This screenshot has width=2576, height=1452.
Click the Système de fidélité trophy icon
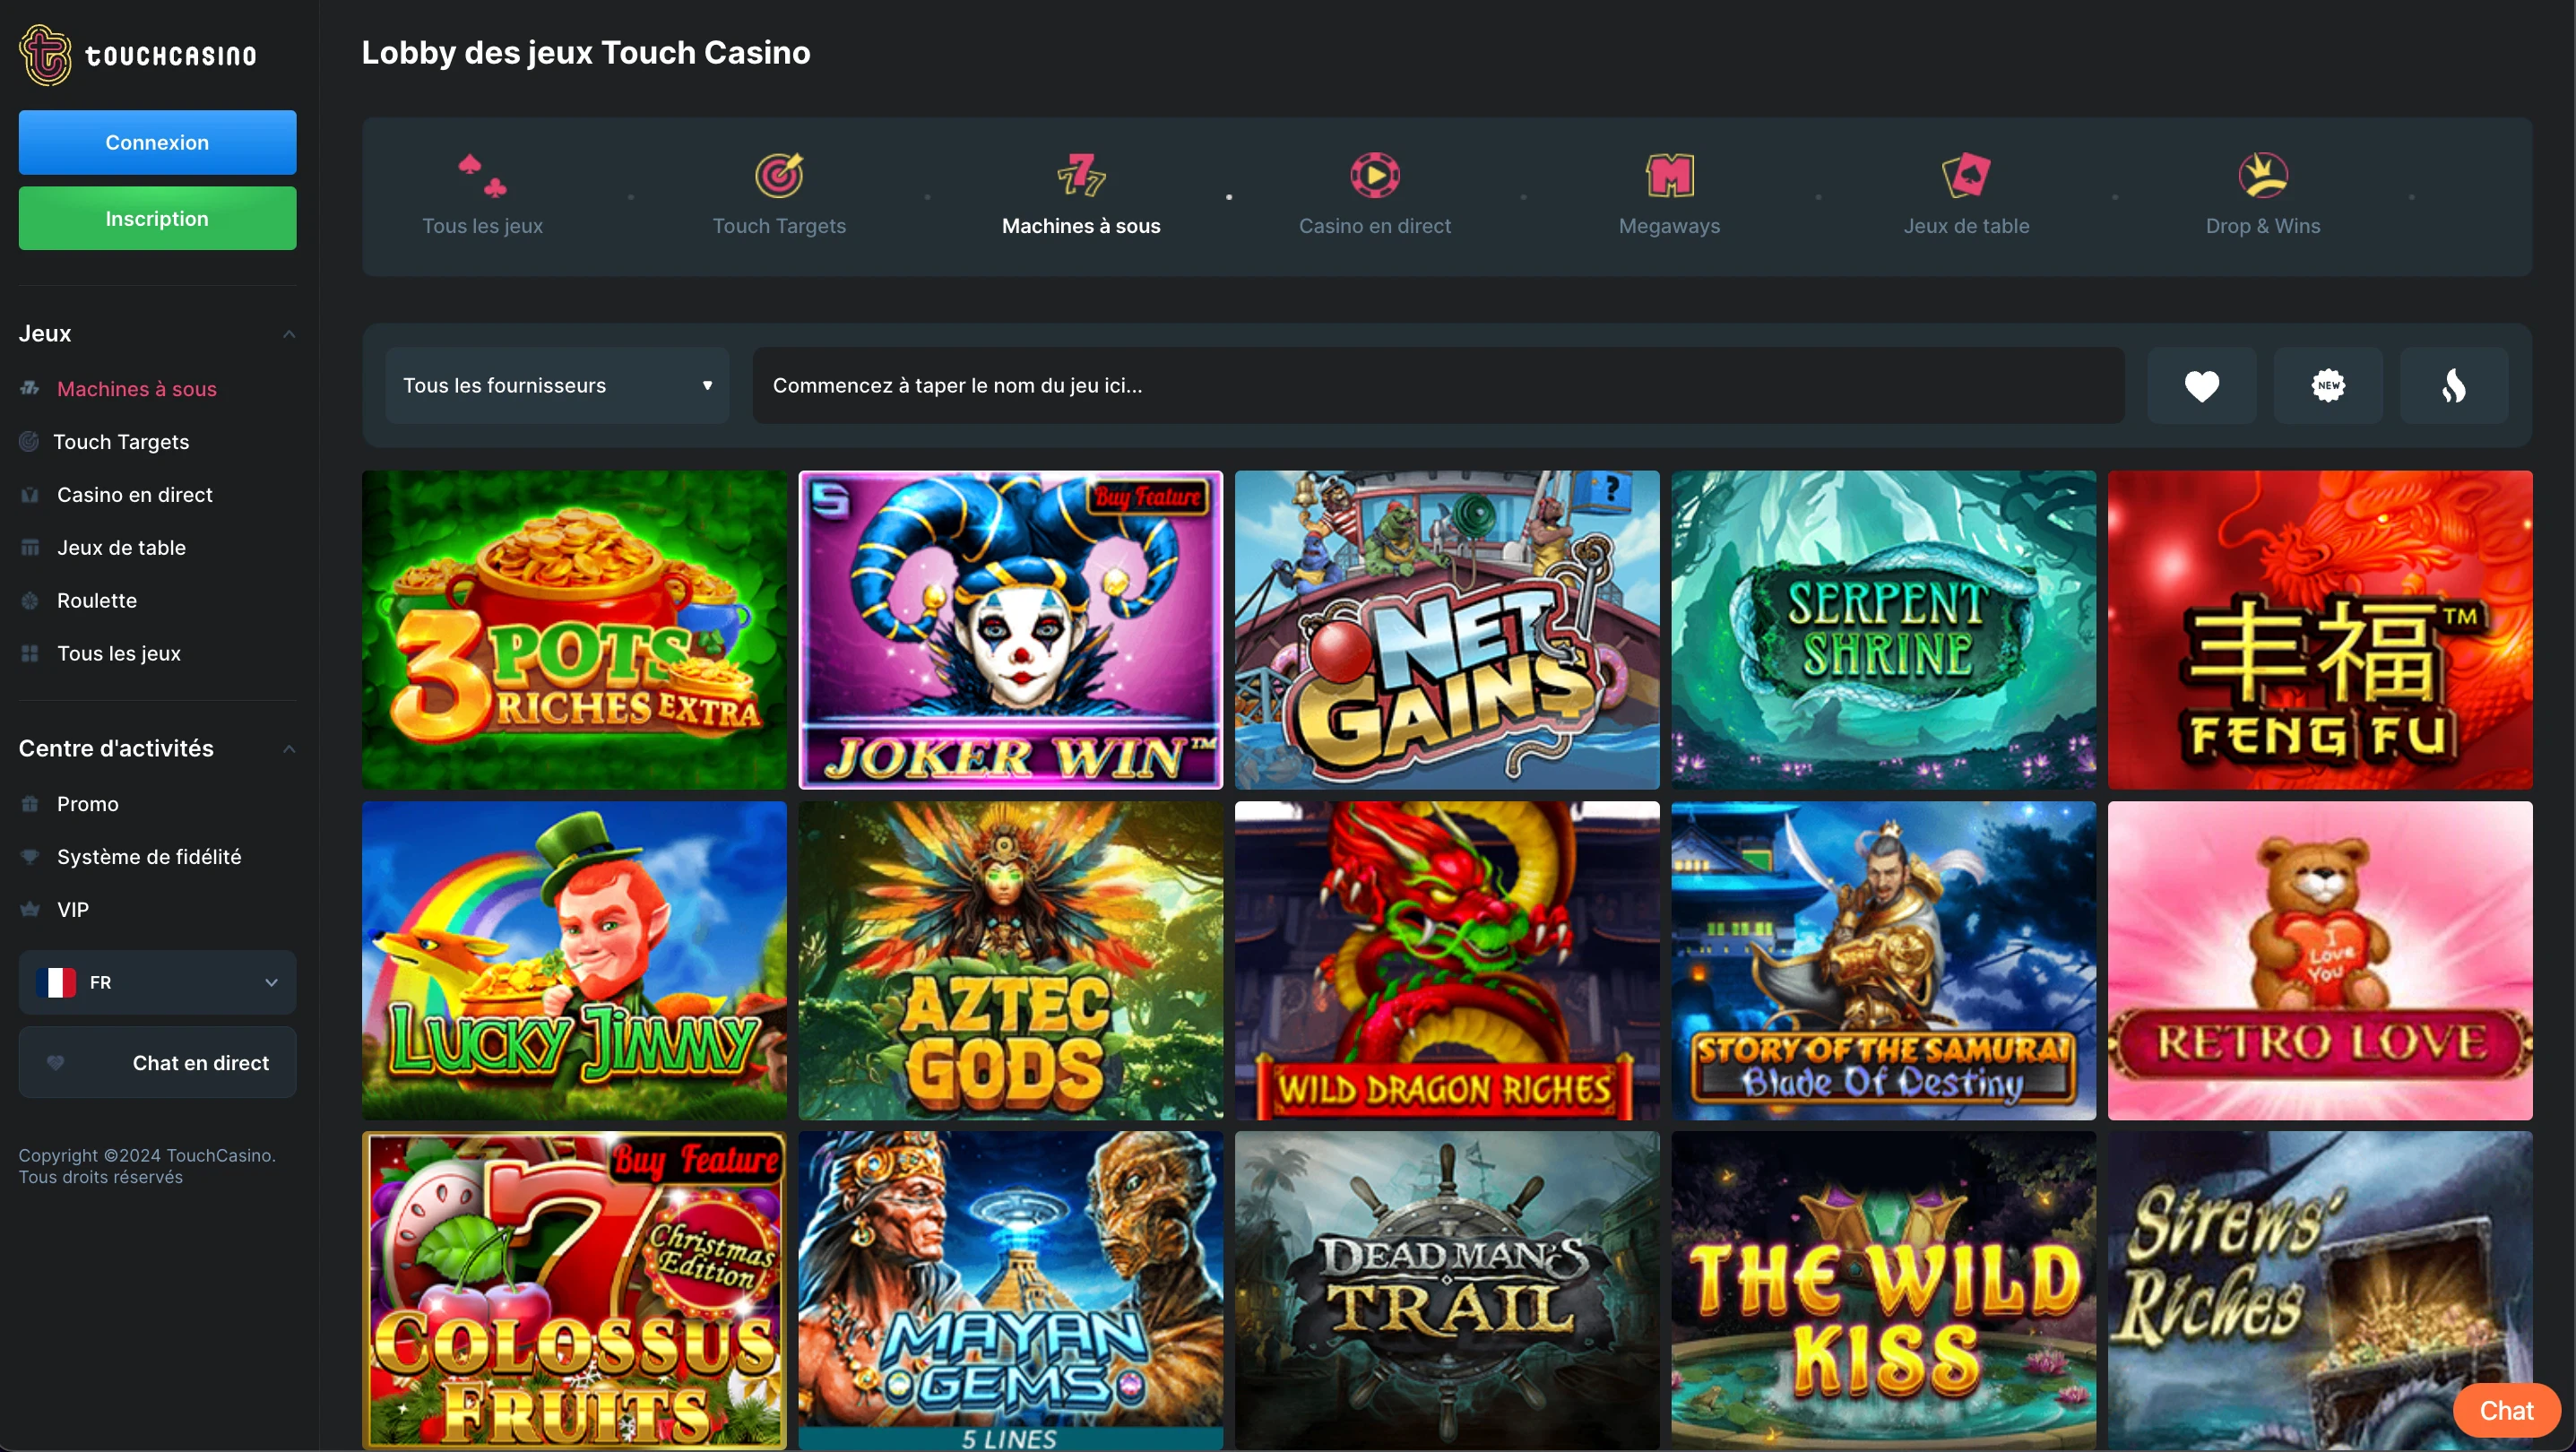tap(30, 856)
